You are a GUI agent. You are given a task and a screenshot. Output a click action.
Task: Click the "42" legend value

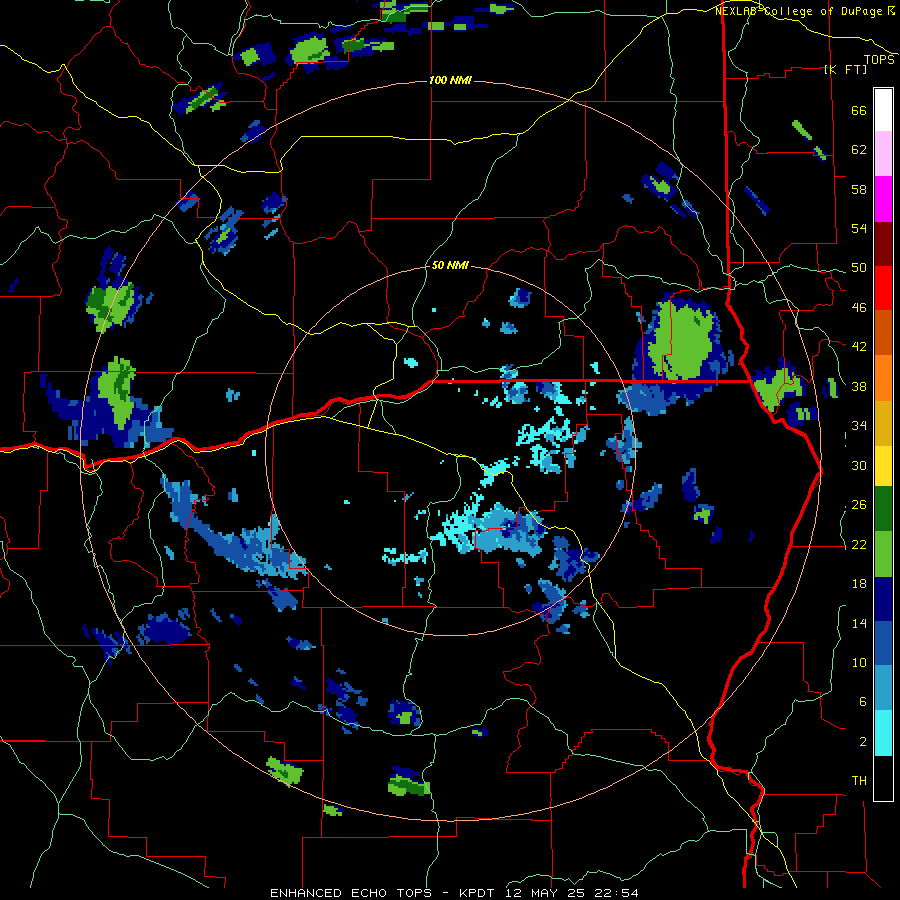point(859,347)
